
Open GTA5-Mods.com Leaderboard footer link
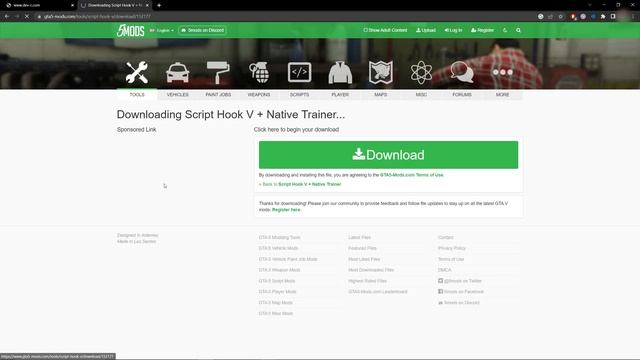378,292
